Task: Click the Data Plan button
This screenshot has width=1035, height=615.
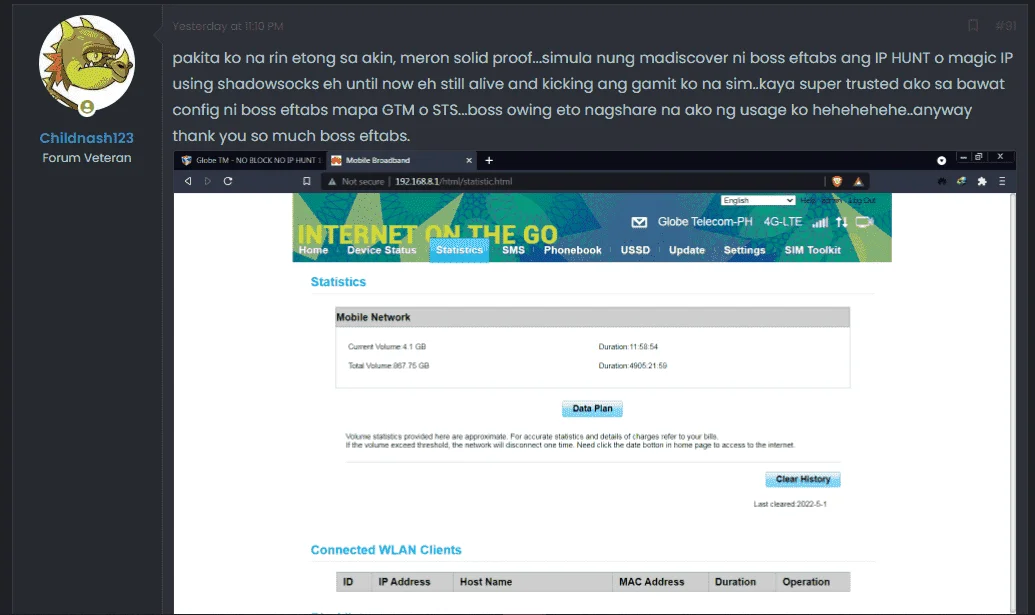Action: [x=592, y=408]
